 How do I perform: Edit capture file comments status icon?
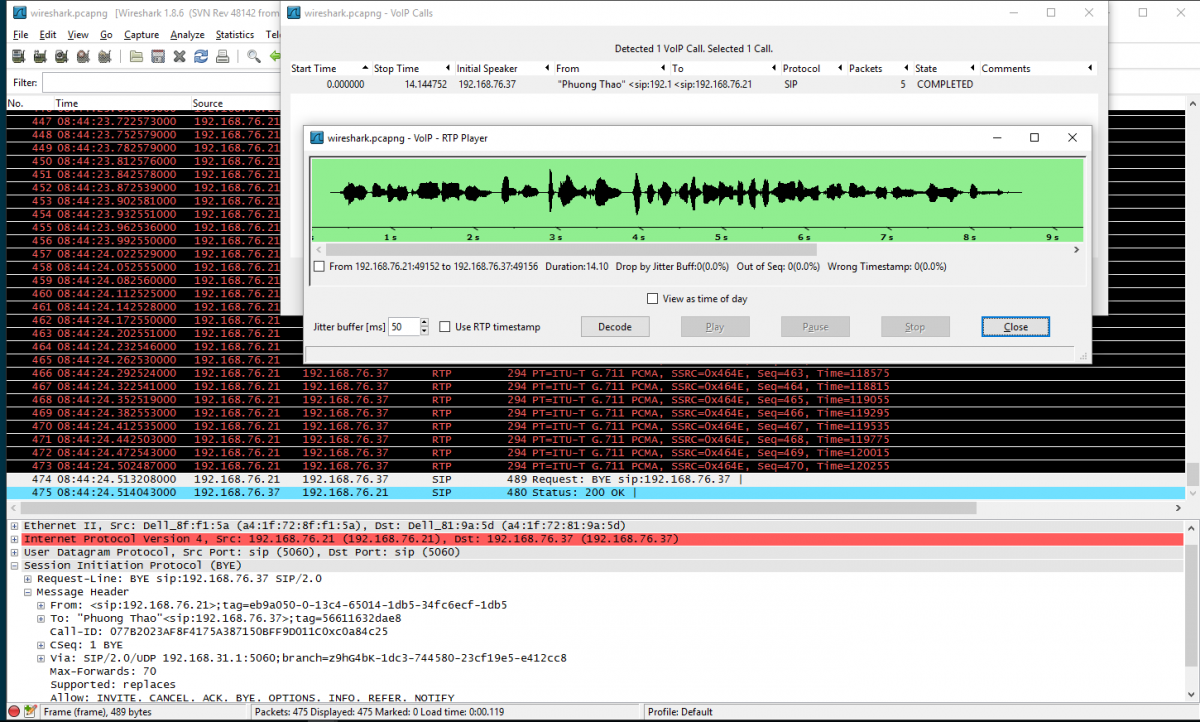coord(30,712)
